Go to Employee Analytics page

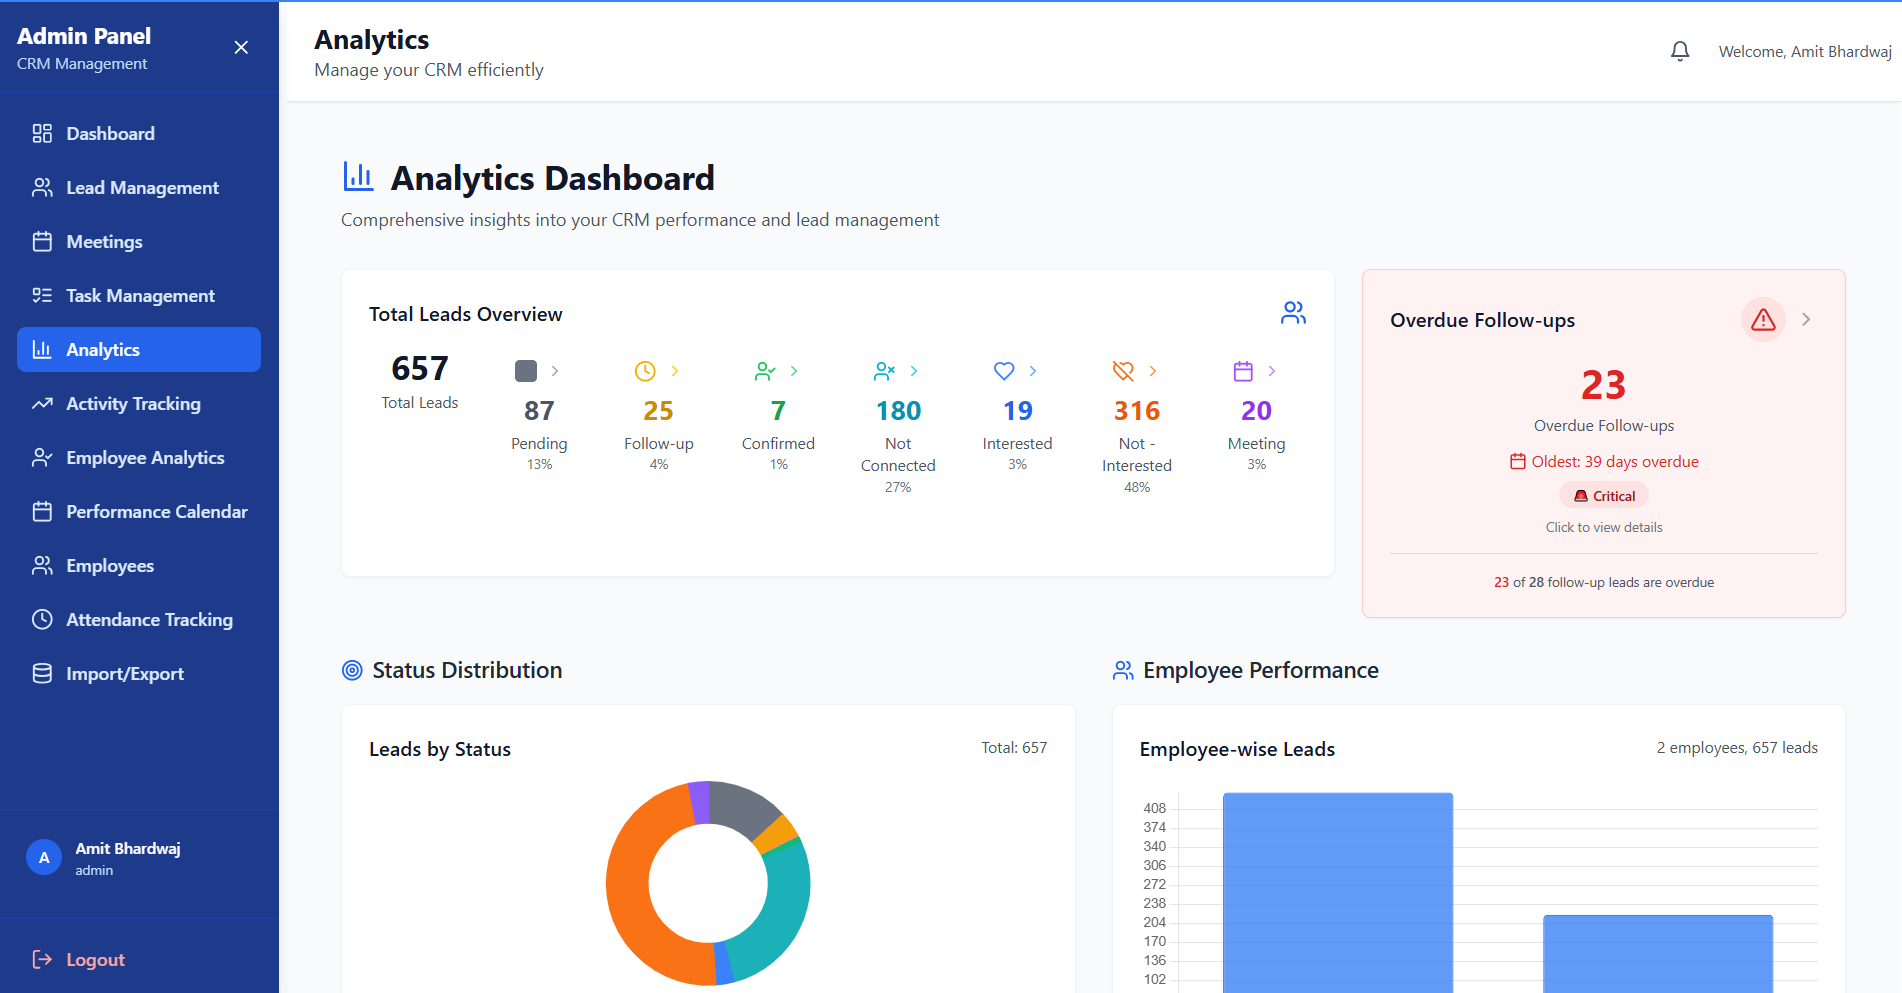pyautogui.click(x=144, y=458)
